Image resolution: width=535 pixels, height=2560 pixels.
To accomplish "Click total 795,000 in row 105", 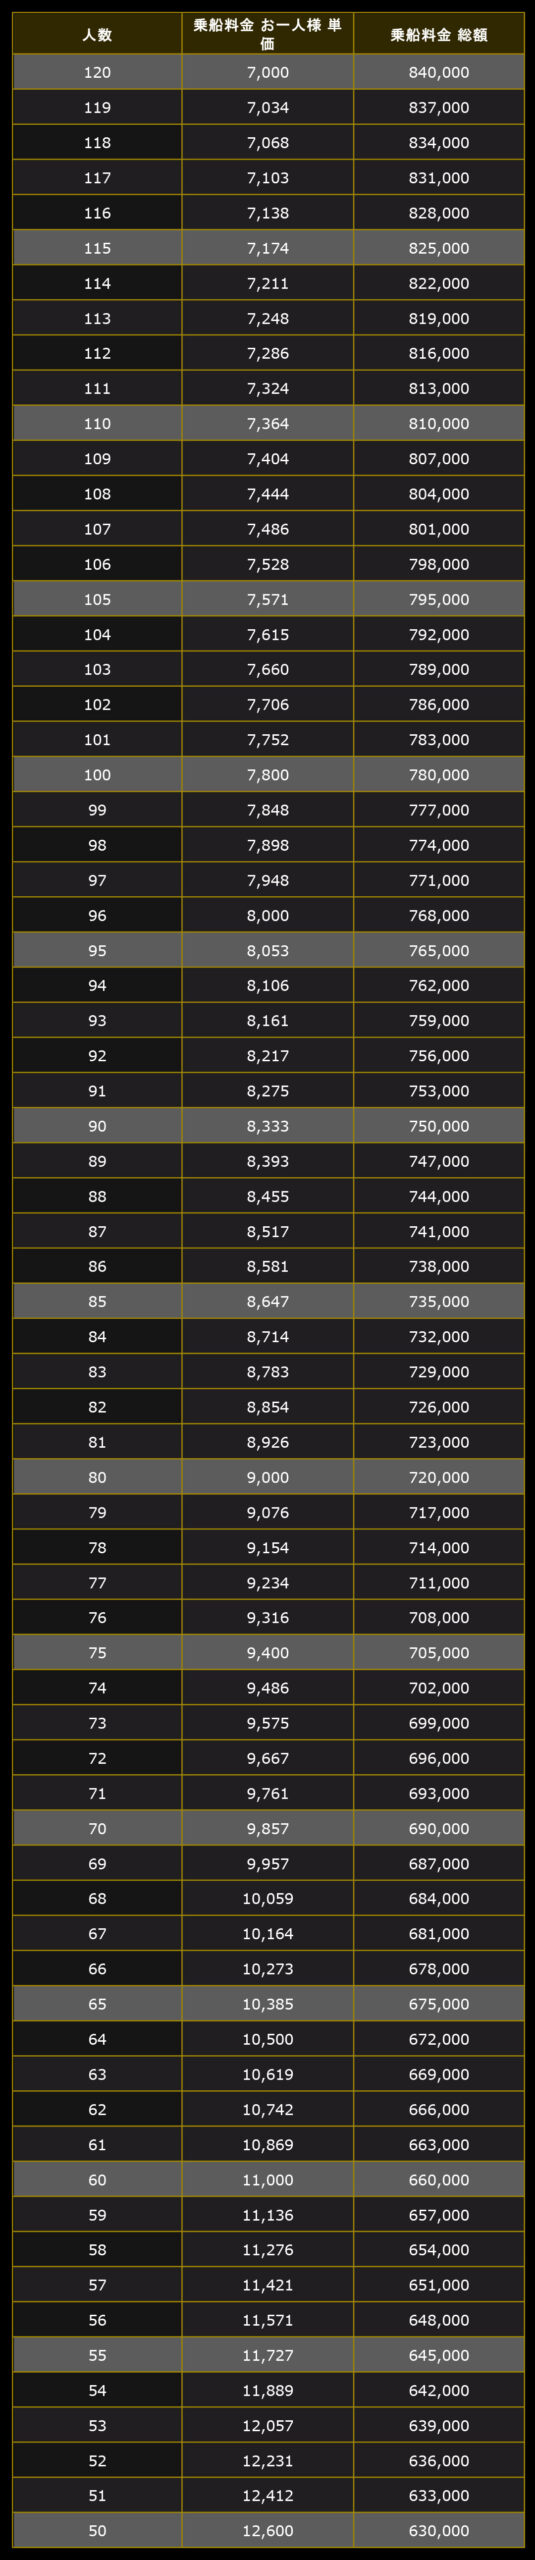I will point(438,599).
